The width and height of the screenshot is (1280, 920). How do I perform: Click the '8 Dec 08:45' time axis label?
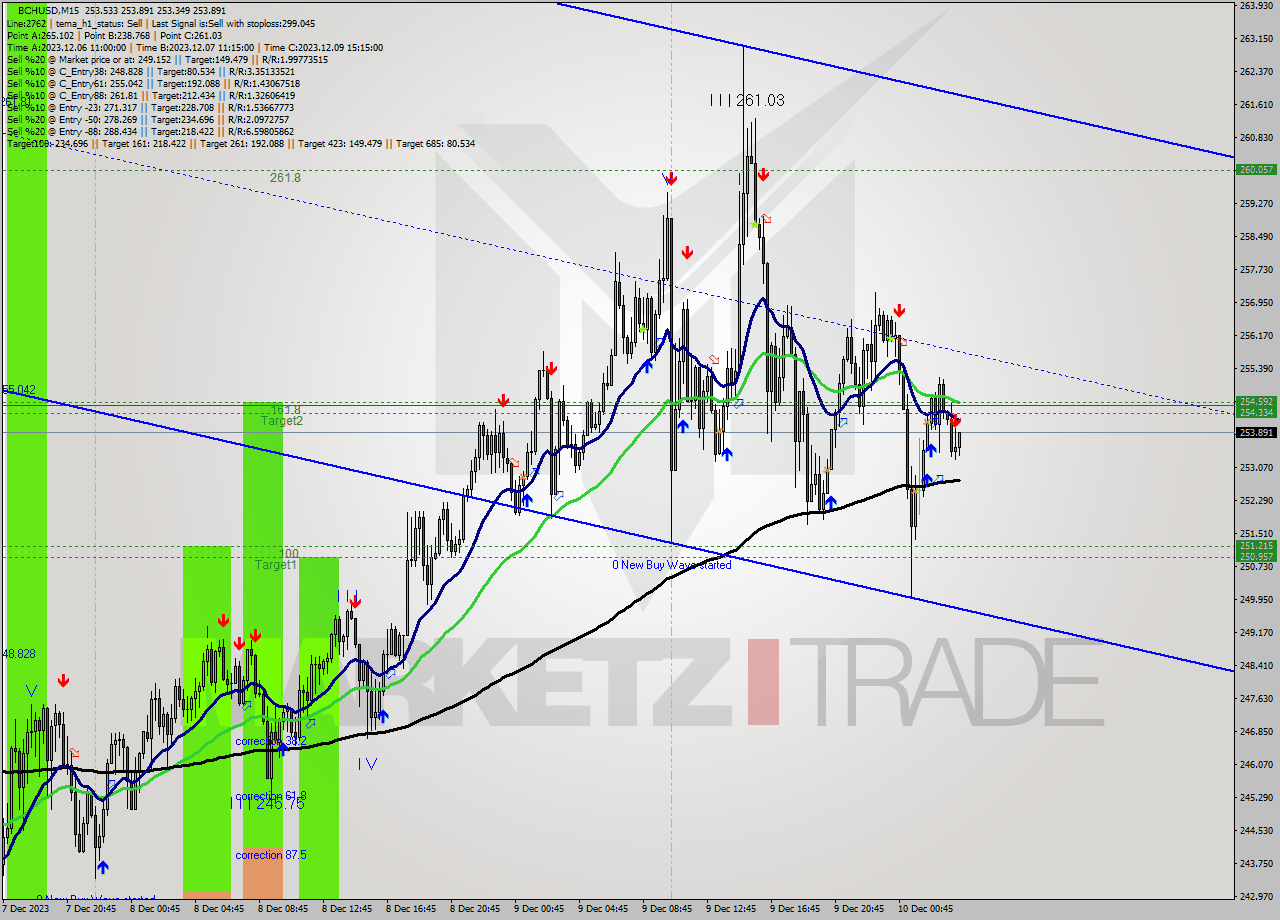point(283,910)
